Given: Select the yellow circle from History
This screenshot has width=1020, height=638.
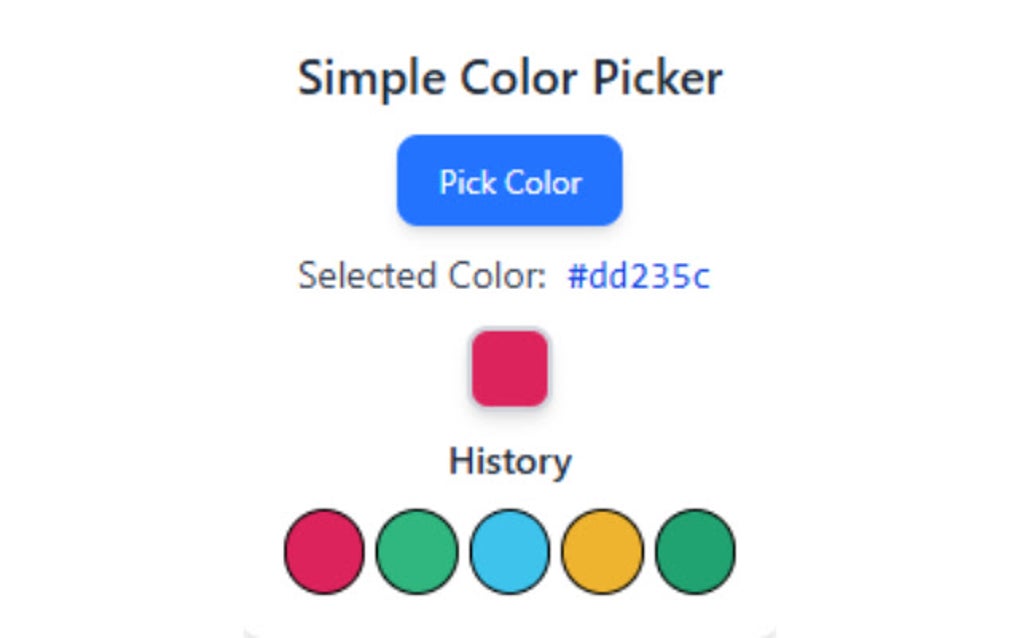Looking at the screenshot, I should tap(601, 549).
